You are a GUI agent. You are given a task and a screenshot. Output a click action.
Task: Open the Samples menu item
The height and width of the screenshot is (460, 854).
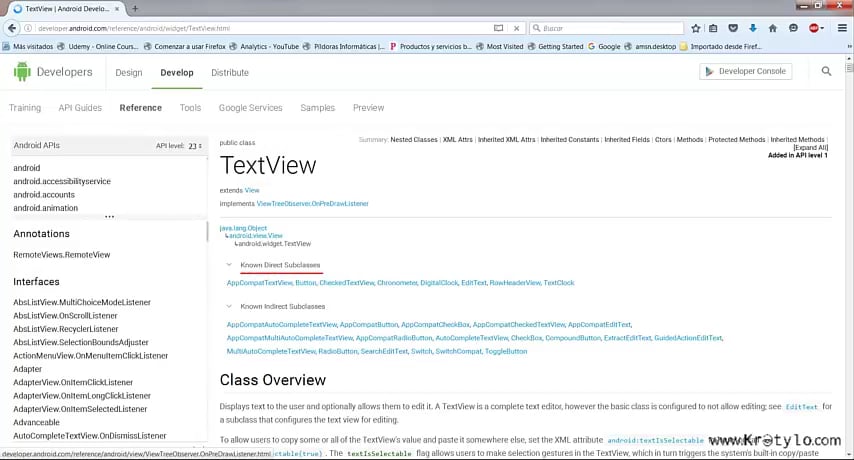[x=318, y=108]
